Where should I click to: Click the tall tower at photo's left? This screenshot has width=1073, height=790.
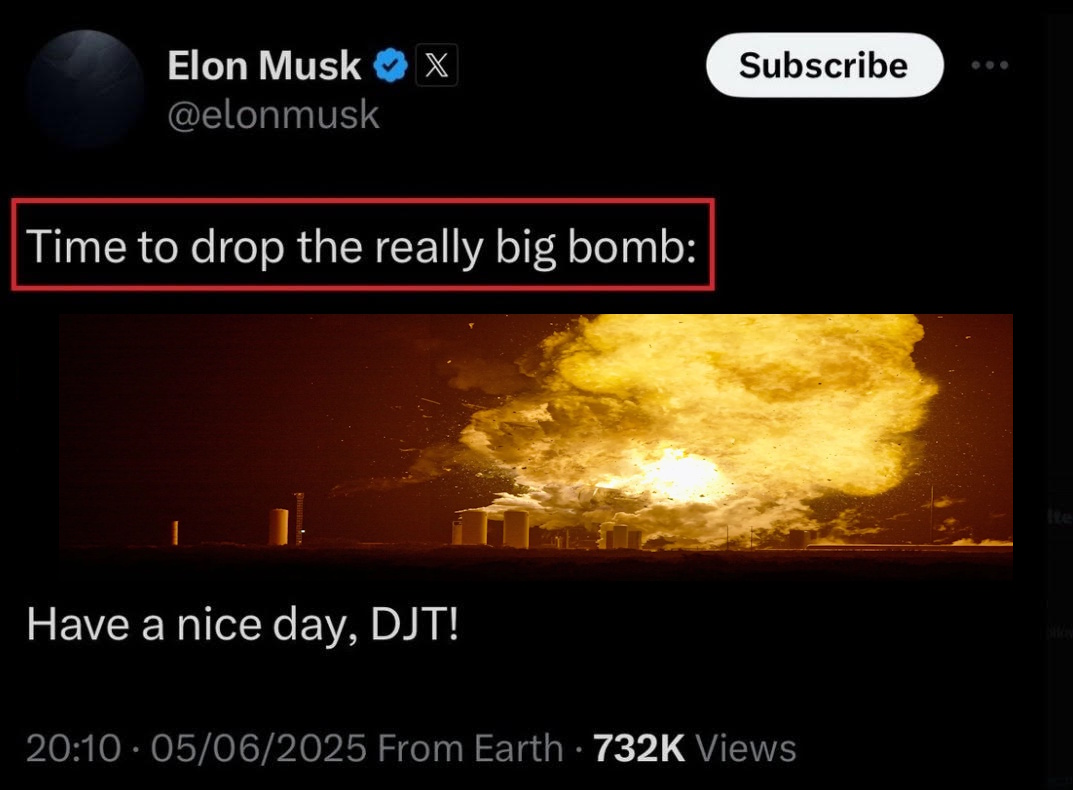pyautogui.click(x=299, y=518)
